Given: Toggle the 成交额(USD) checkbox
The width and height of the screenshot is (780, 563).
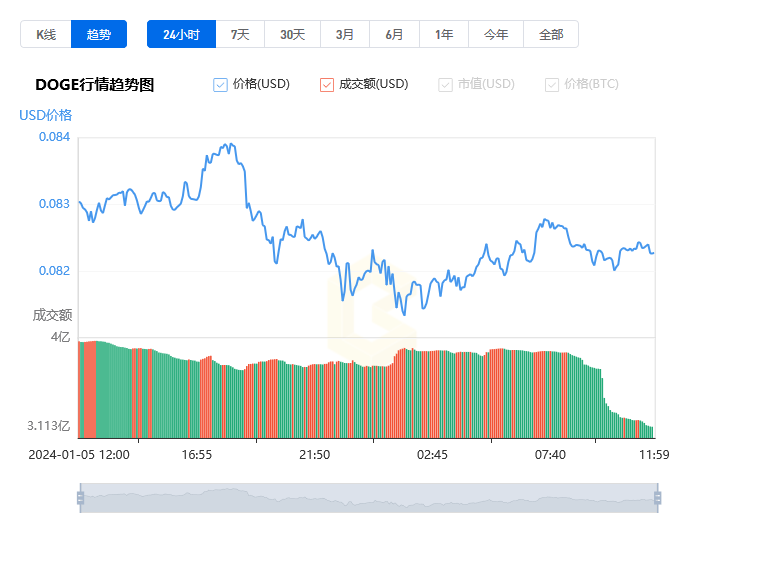Looking at the screenshot, I should pyautogui.click(x=327, y=85).
